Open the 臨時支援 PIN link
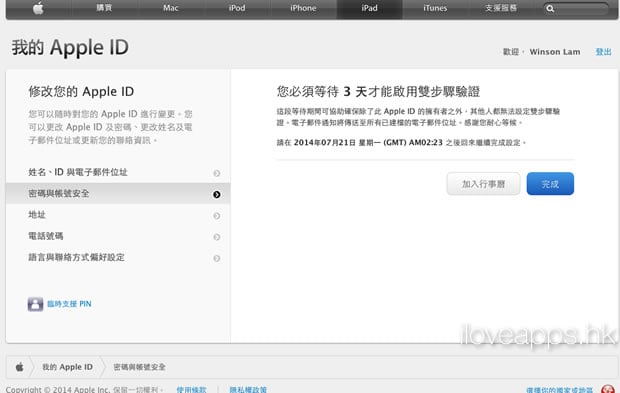This screenshot has height=393, width=620. [x=69, y=304]
